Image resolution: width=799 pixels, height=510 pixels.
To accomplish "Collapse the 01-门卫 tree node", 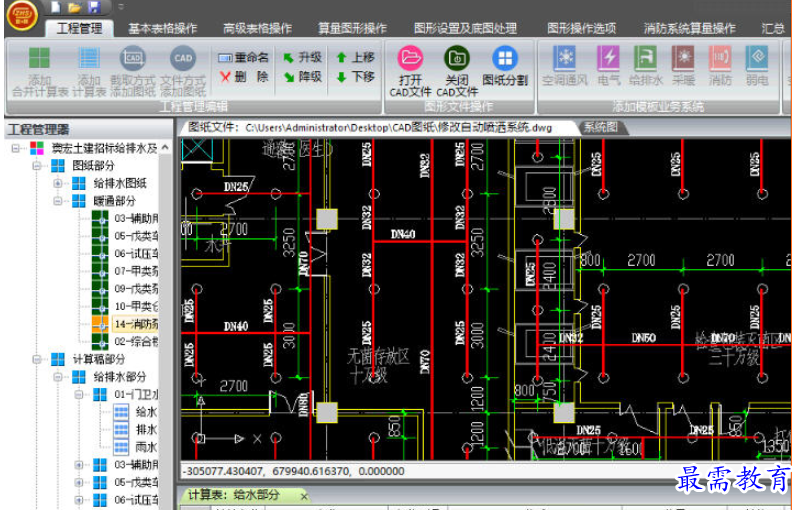I will [78, 395].
